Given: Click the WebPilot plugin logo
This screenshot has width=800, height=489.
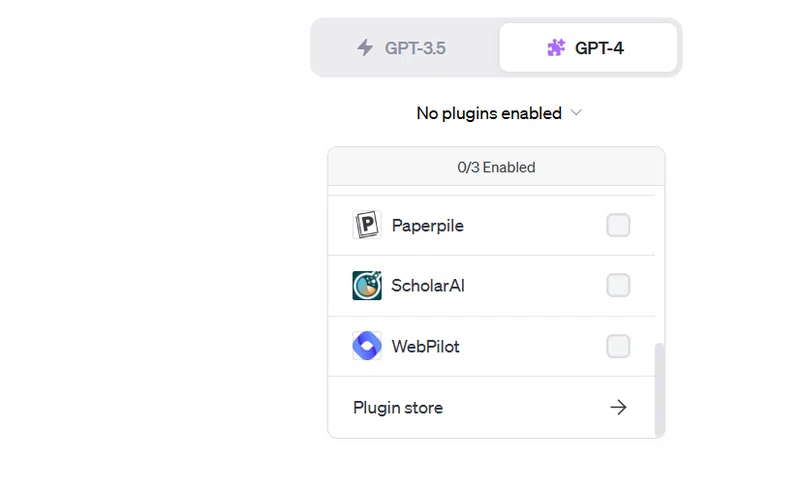Looking at the screenshot, I should tap(367, 346).
